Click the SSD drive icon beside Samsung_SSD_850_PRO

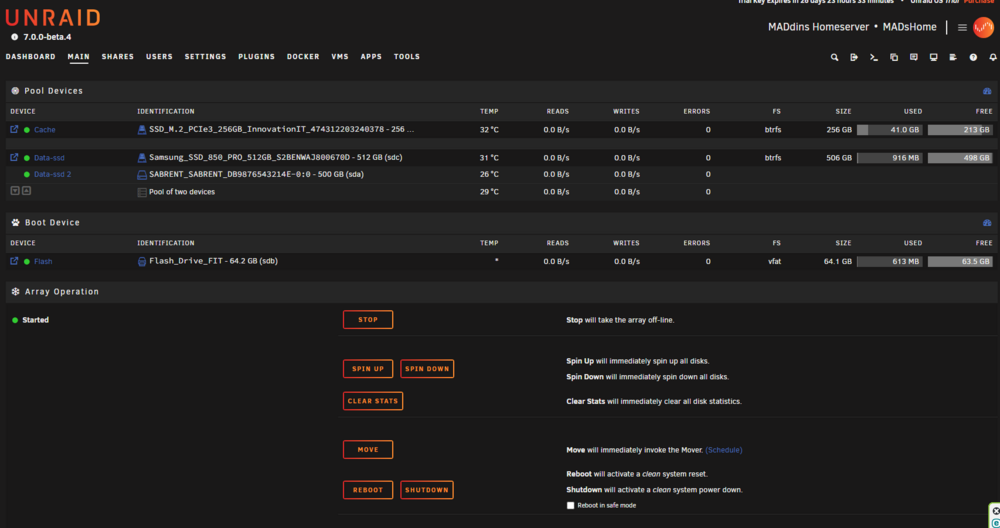(142, 158)
